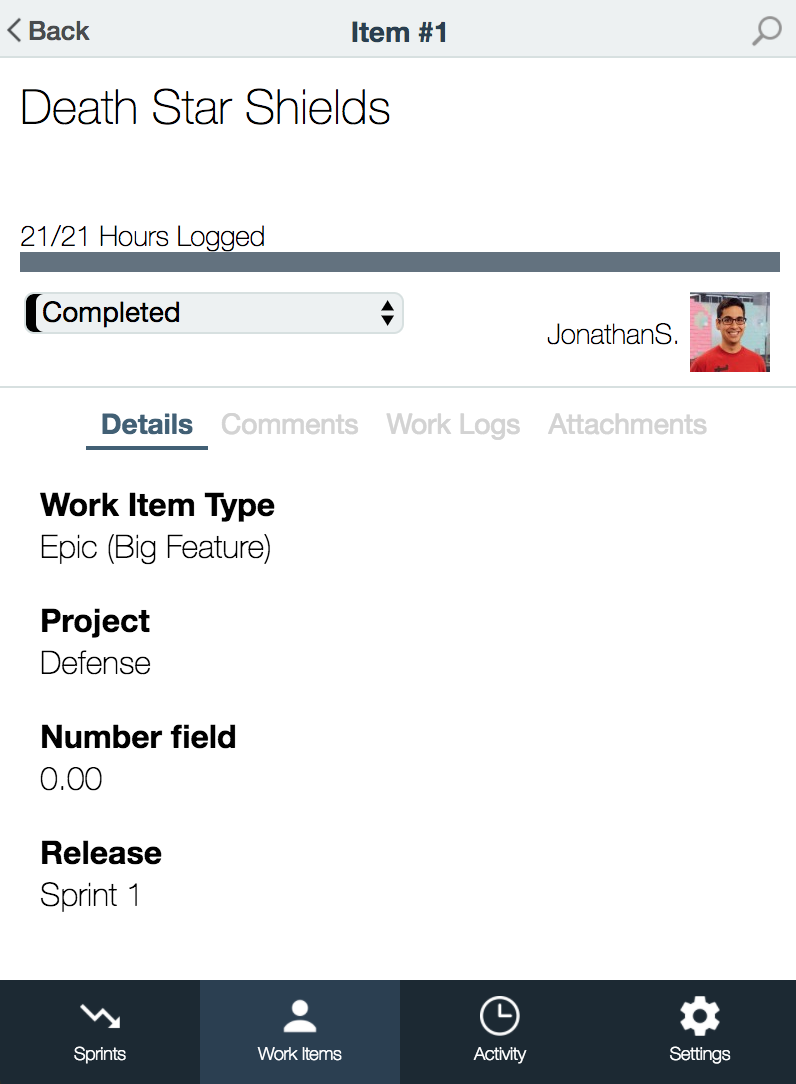Image resolution: width=796 pixels, height=1084 pixels.
Task: Click the Item #1 header label
Action: click(399, 31)
